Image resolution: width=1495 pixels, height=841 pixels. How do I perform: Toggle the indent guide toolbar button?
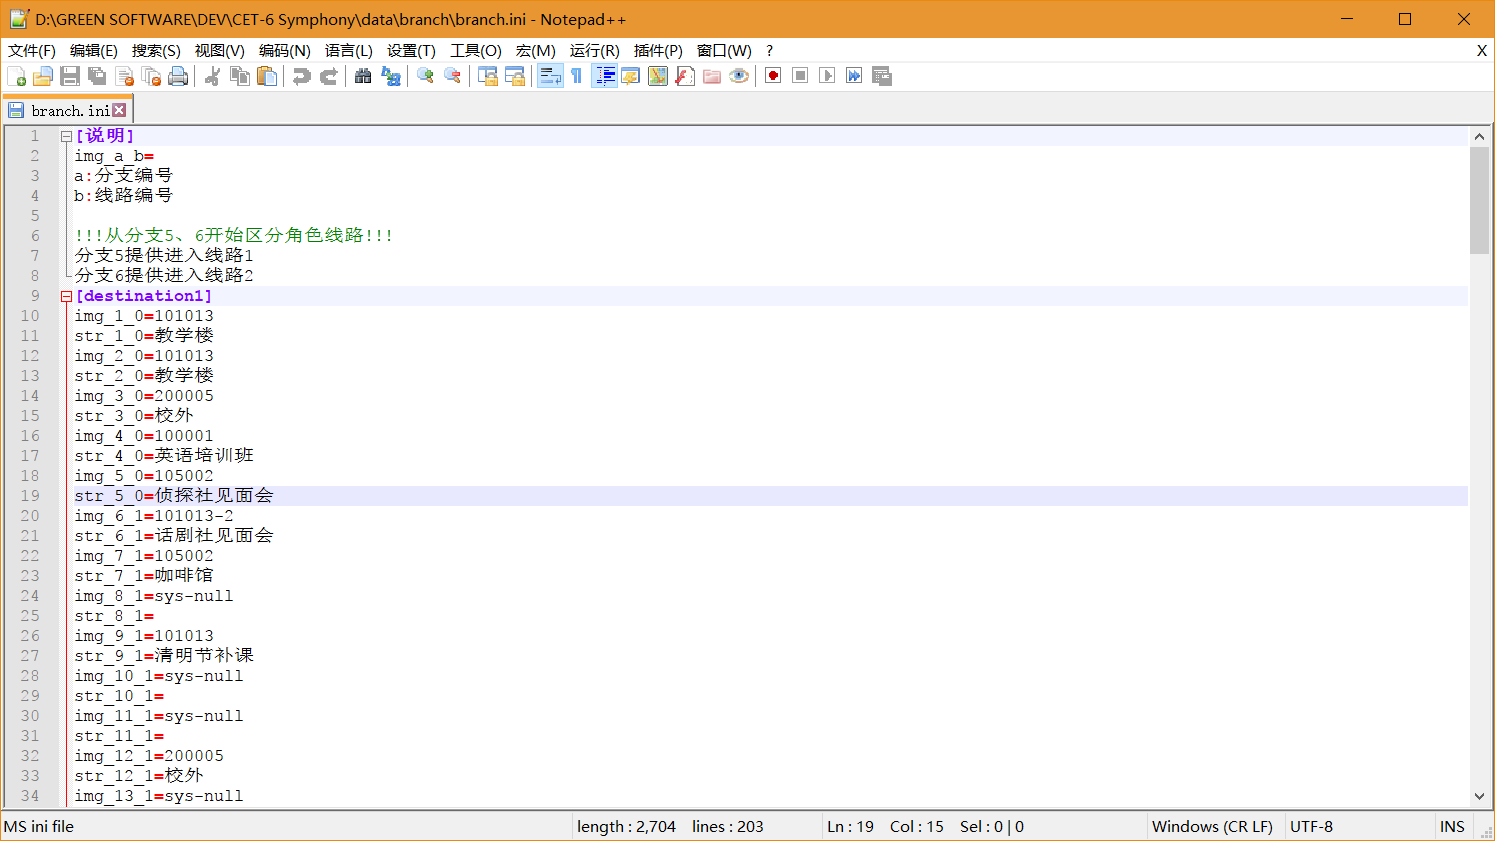point(604,76)
